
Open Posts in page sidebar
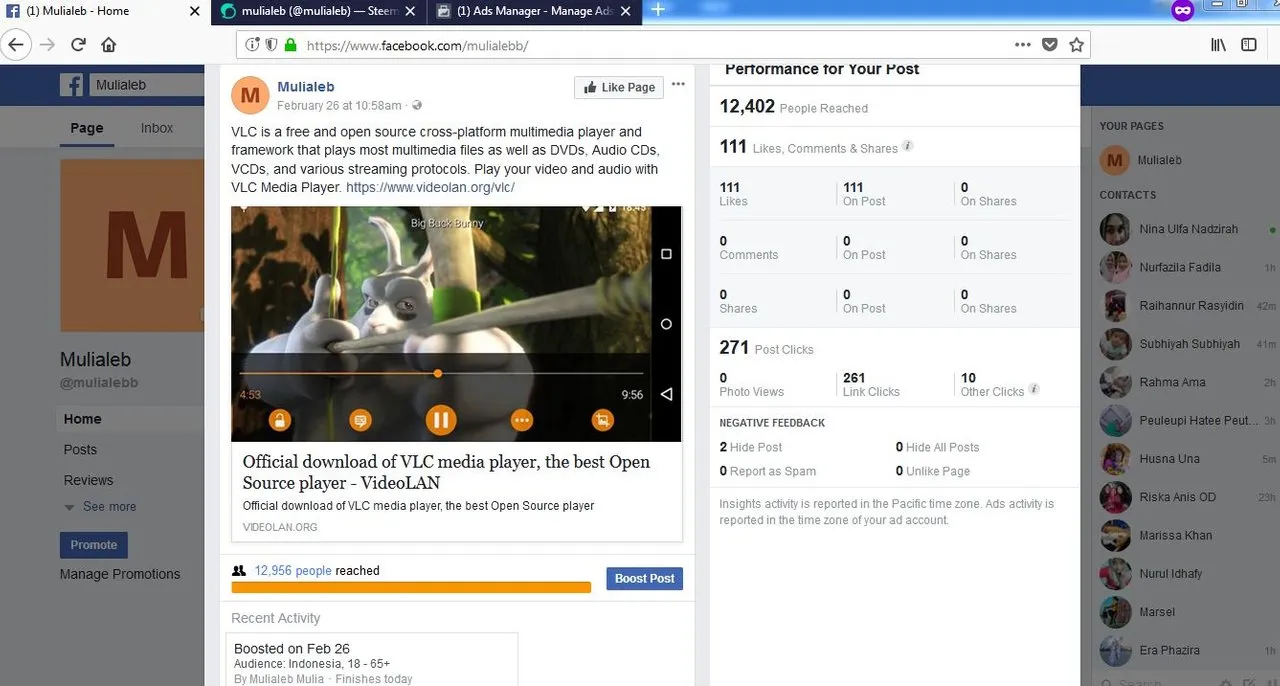80,450
